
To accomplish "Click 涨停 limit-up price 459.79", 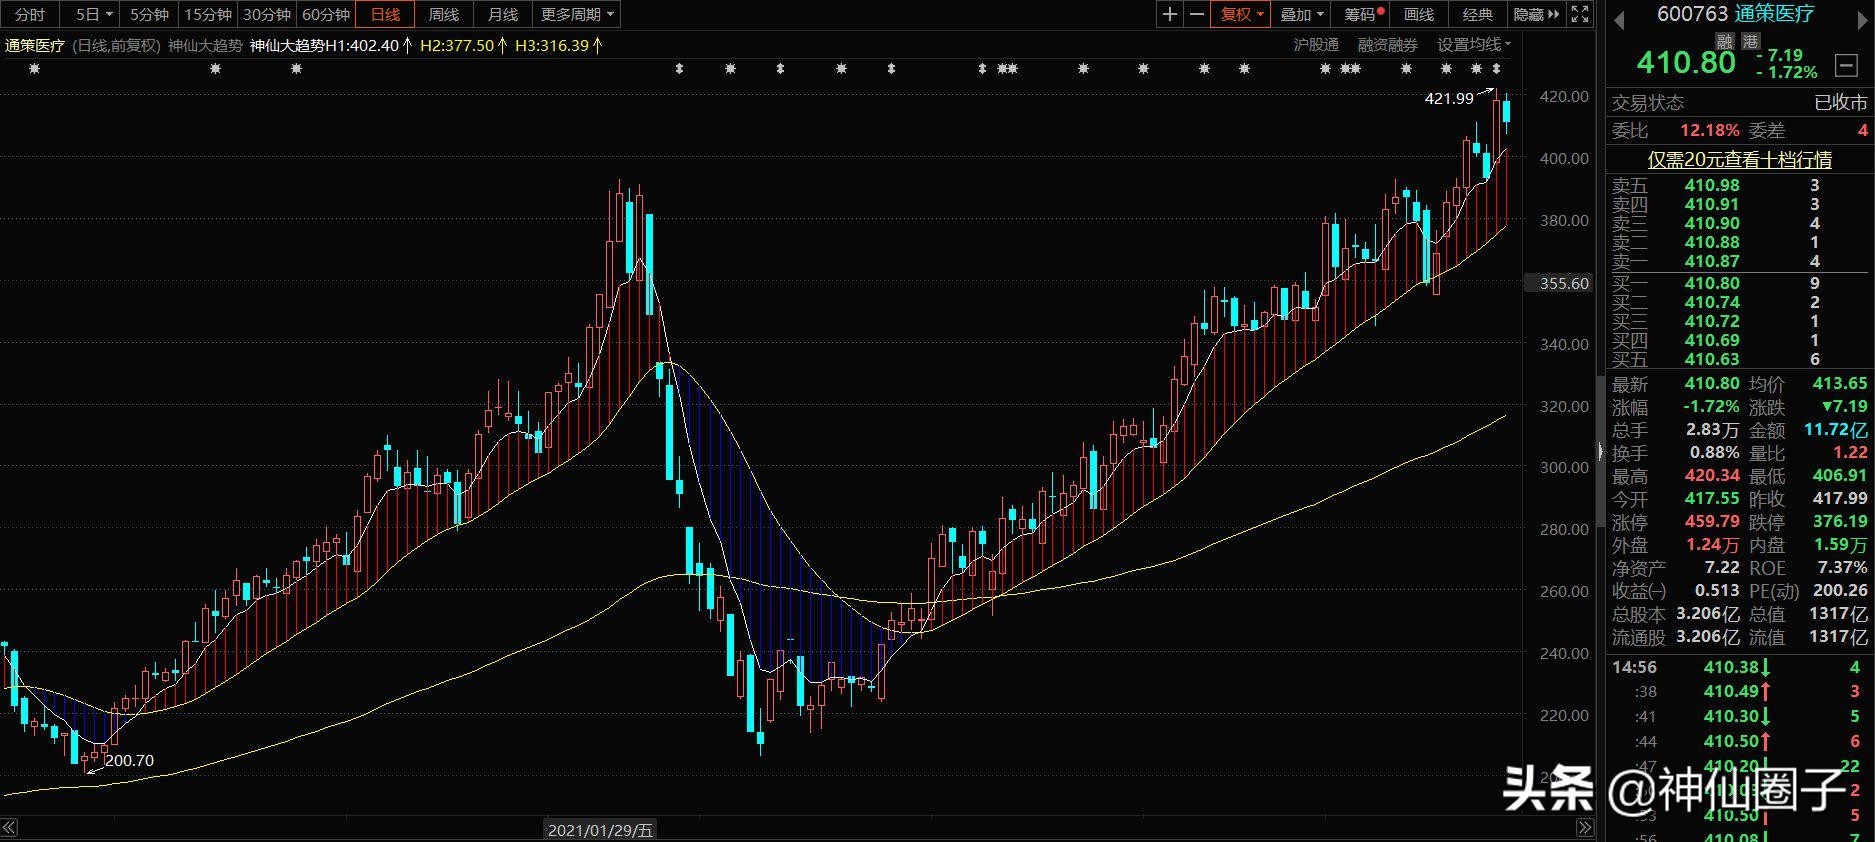I will (1712, 522).
